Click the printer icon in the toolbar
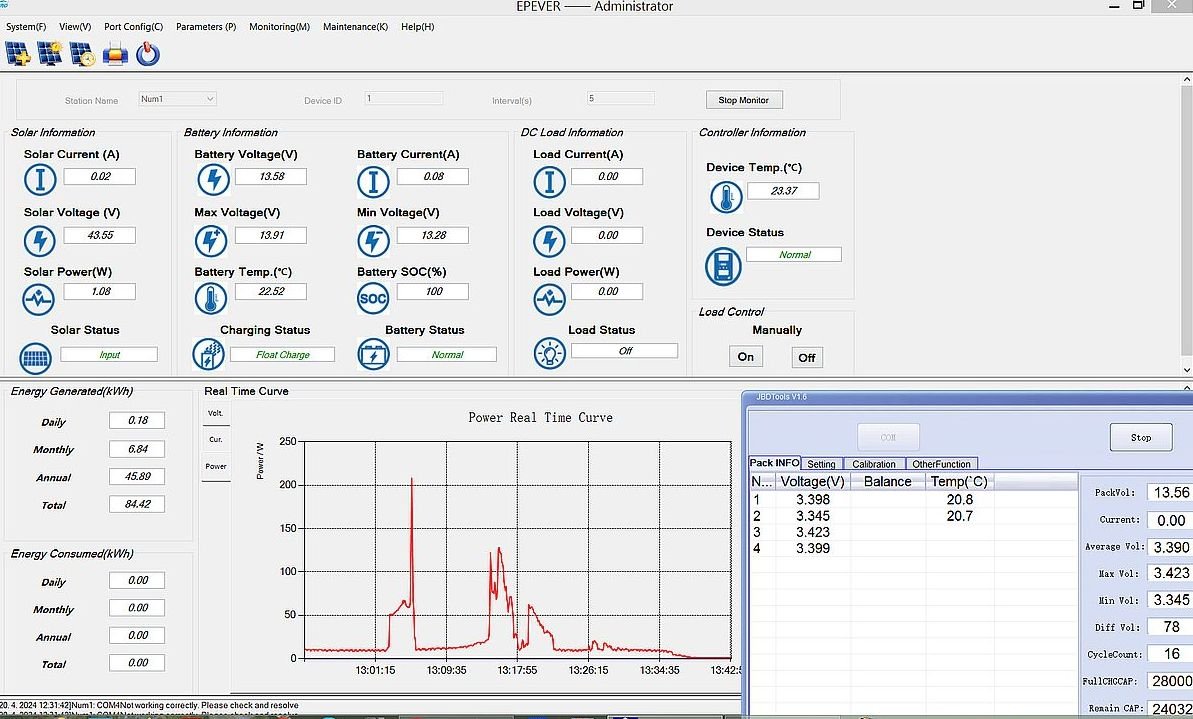Image resolution: width=1193 pixels, height=719 pixels. pyautogui.click(x=116, y=54)
